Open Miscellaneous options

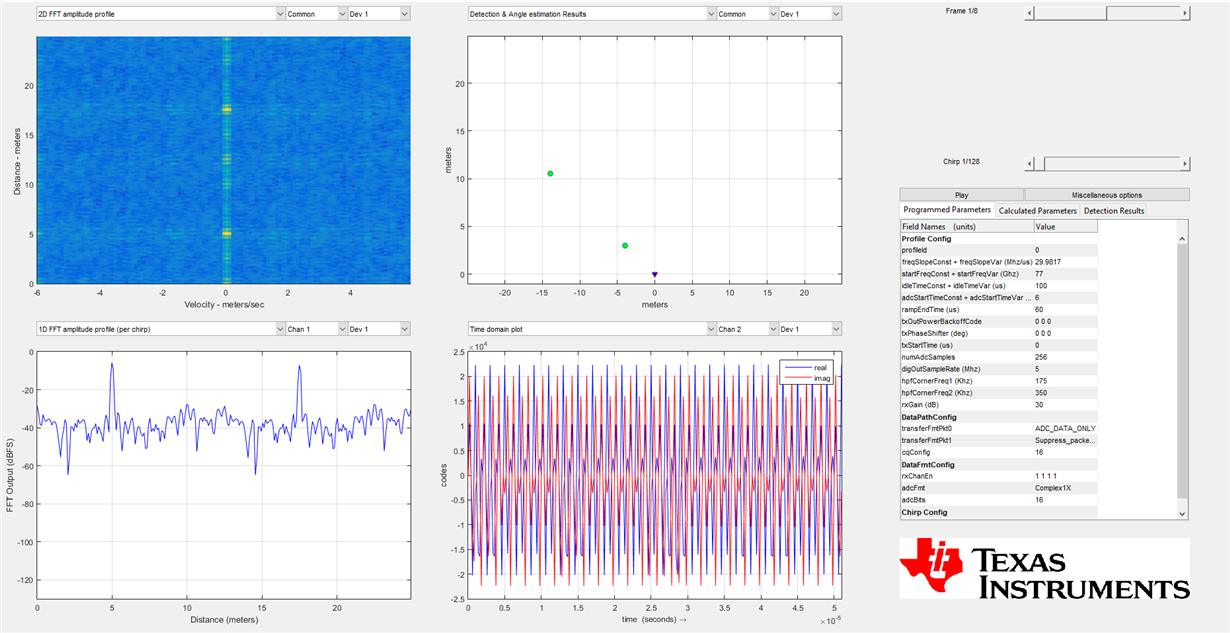[1107, 195]
